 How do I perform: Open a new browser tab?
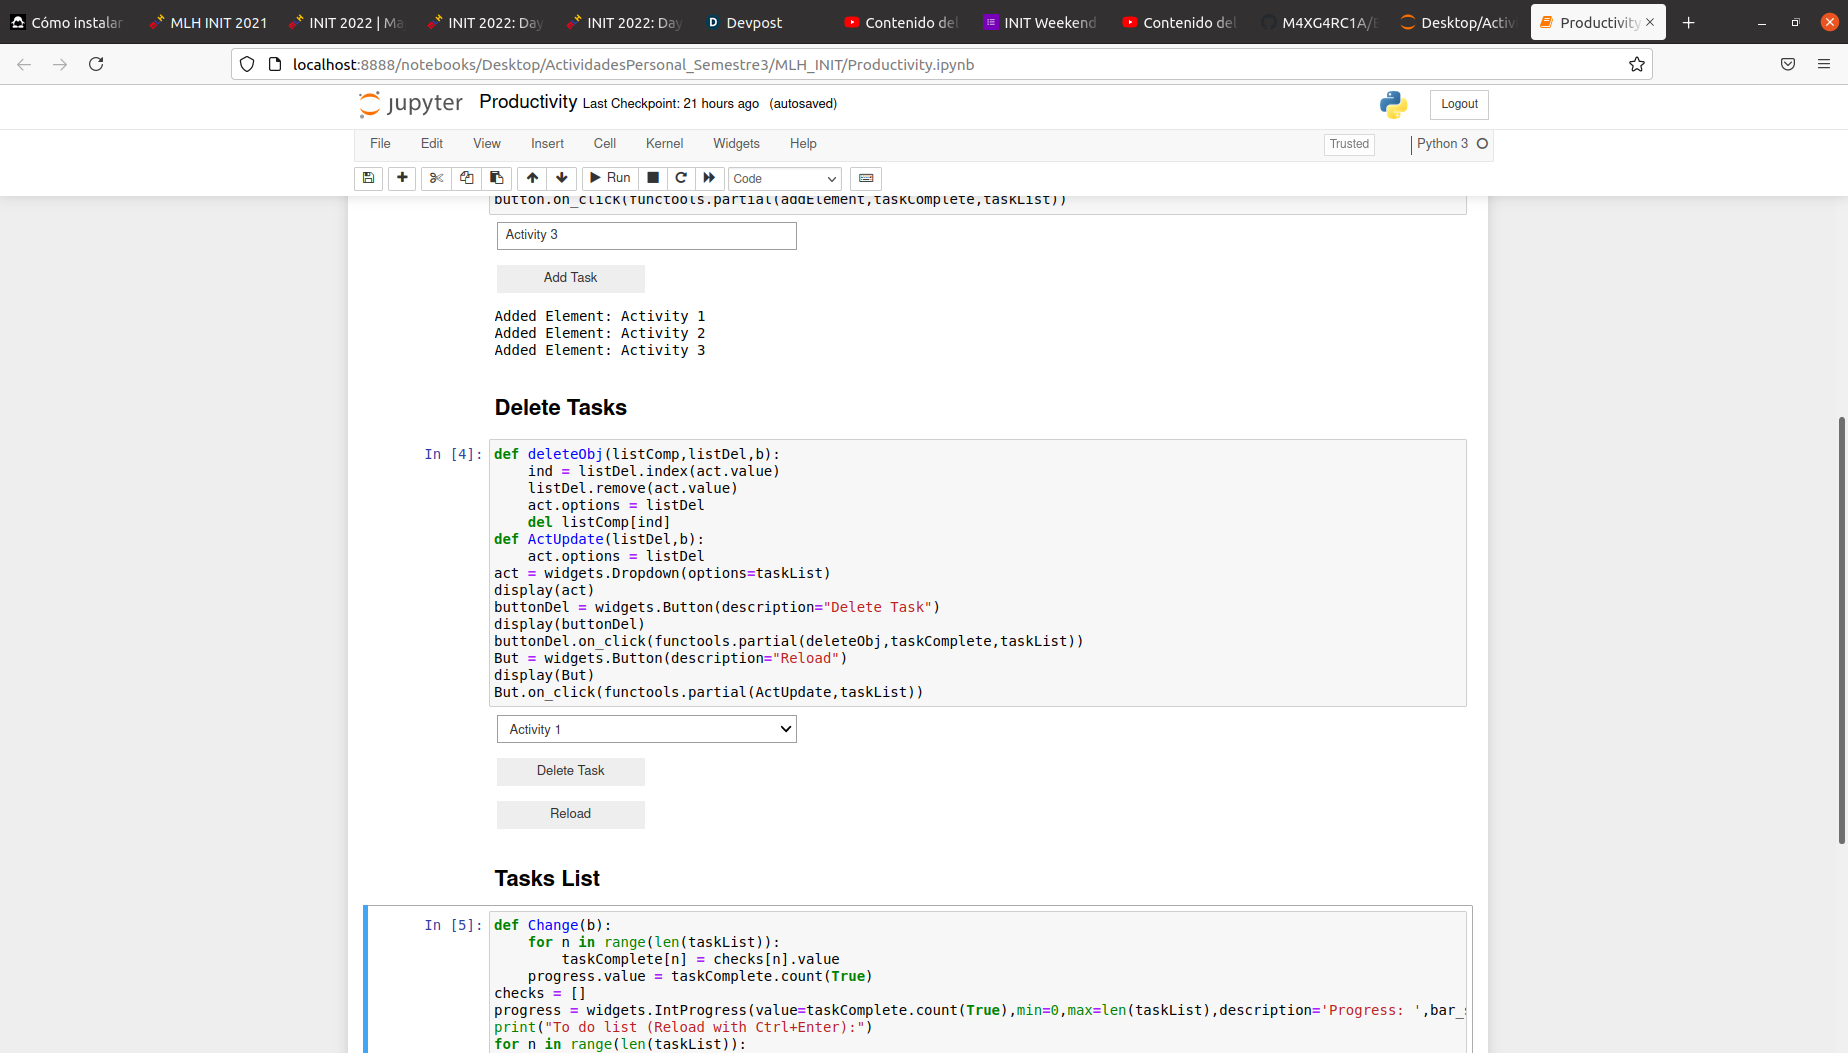pos(1688,22)
